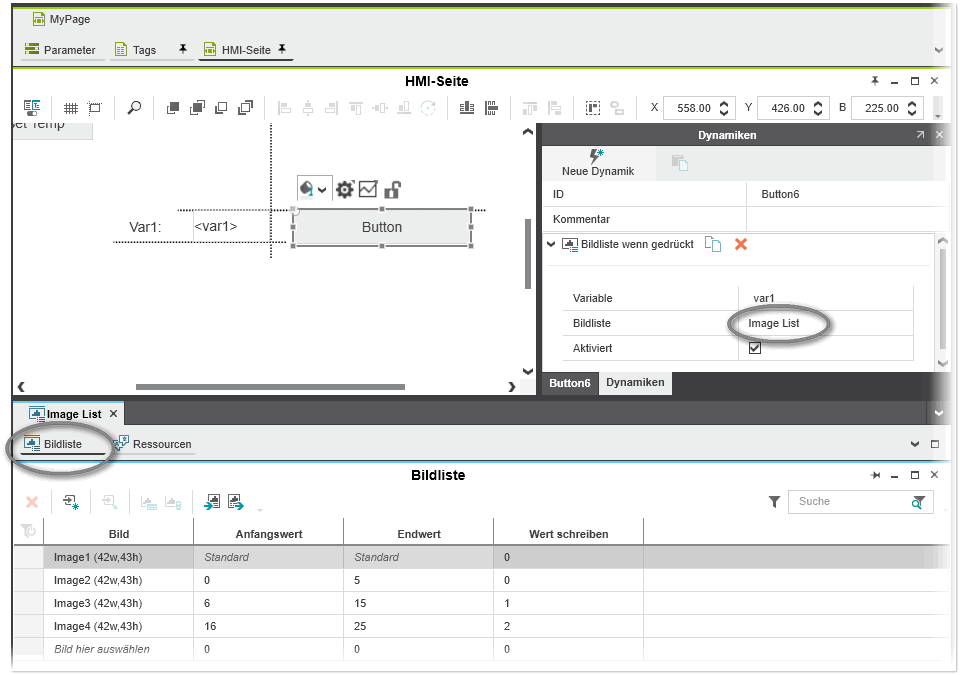The width and height of the screenshot is (960, 675).
Task: Expand the chevron at right of Bildliste tab bar
Action: [915, 444]
